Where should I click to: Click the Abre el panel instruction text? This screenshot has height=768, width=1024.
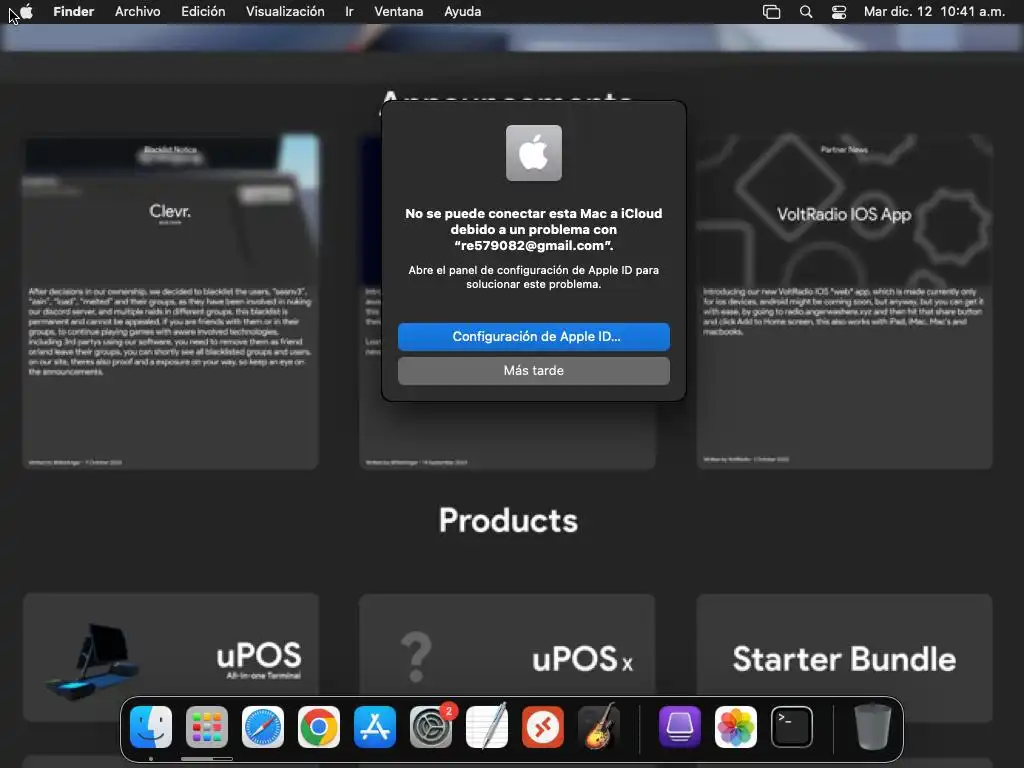534,277
